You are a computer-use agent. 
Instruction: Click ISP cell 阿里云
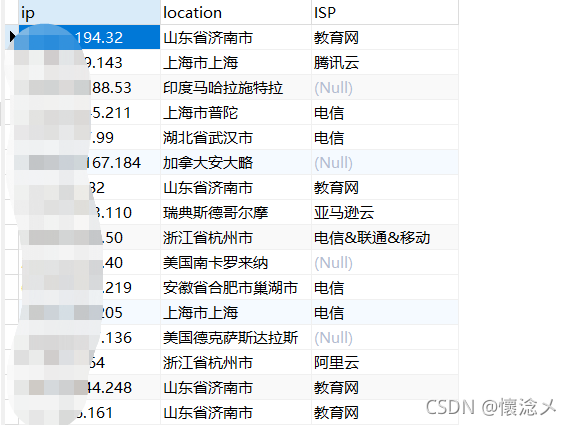coord(336,363)
